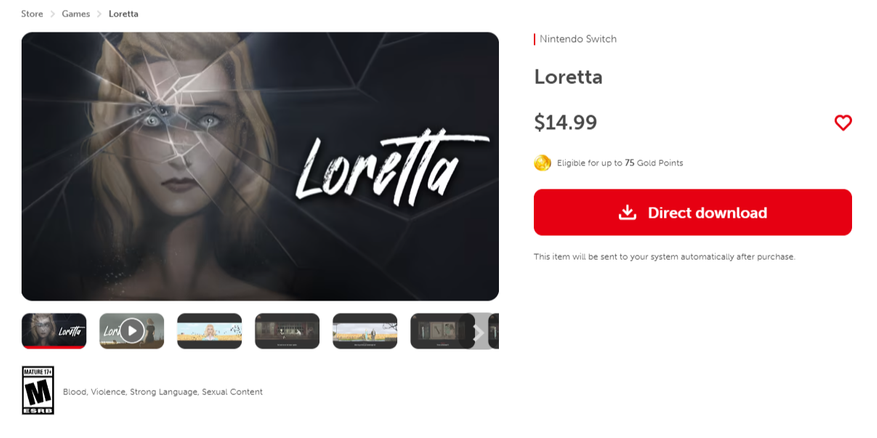Click the chevron between Store and Games

coord(53,14)
